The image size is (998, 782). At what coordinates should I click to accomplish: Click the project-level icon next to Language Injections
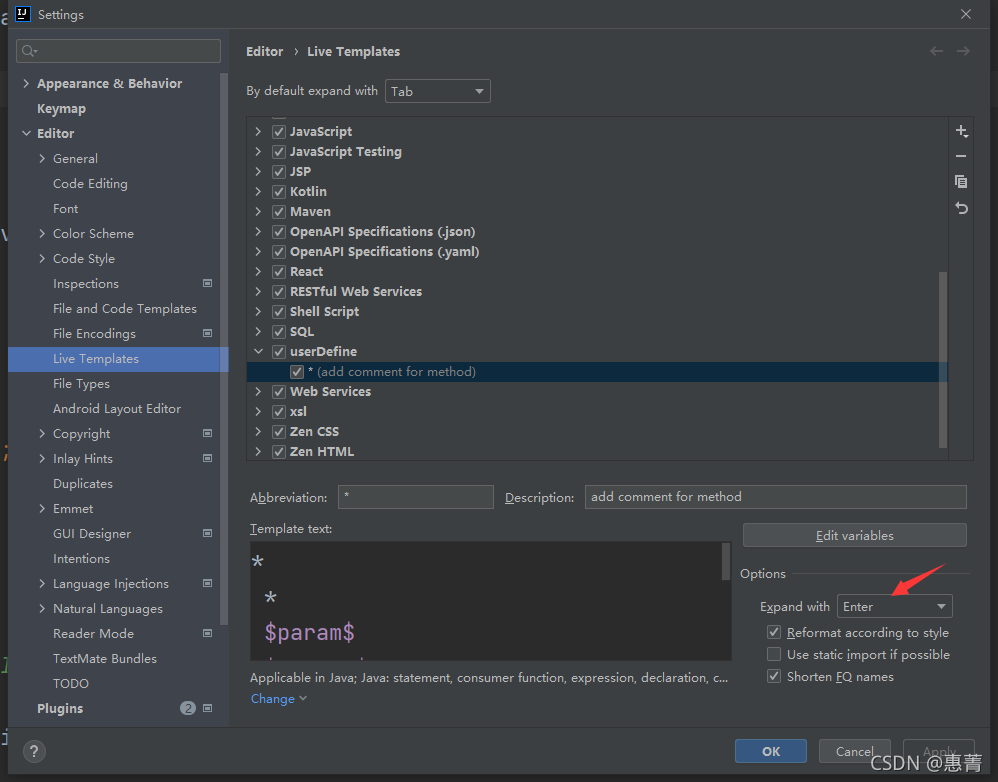pyautogui.click(x=207, y=583)
